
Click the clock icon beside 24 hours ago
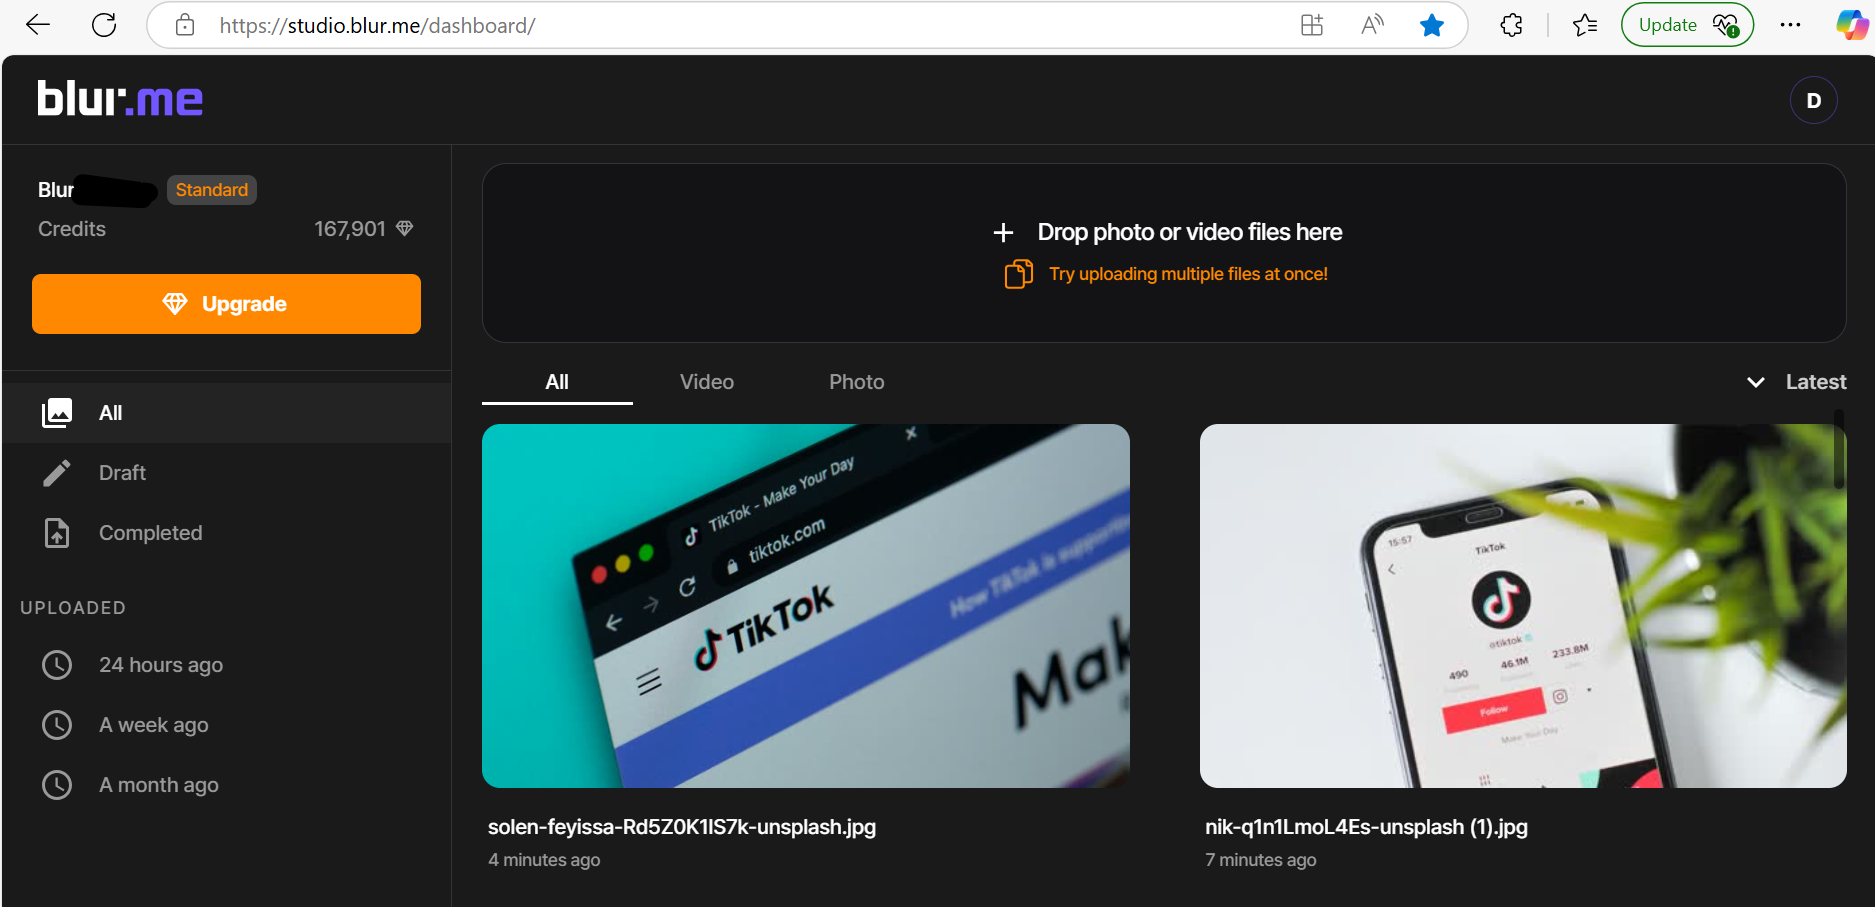(x=57, y=665)
